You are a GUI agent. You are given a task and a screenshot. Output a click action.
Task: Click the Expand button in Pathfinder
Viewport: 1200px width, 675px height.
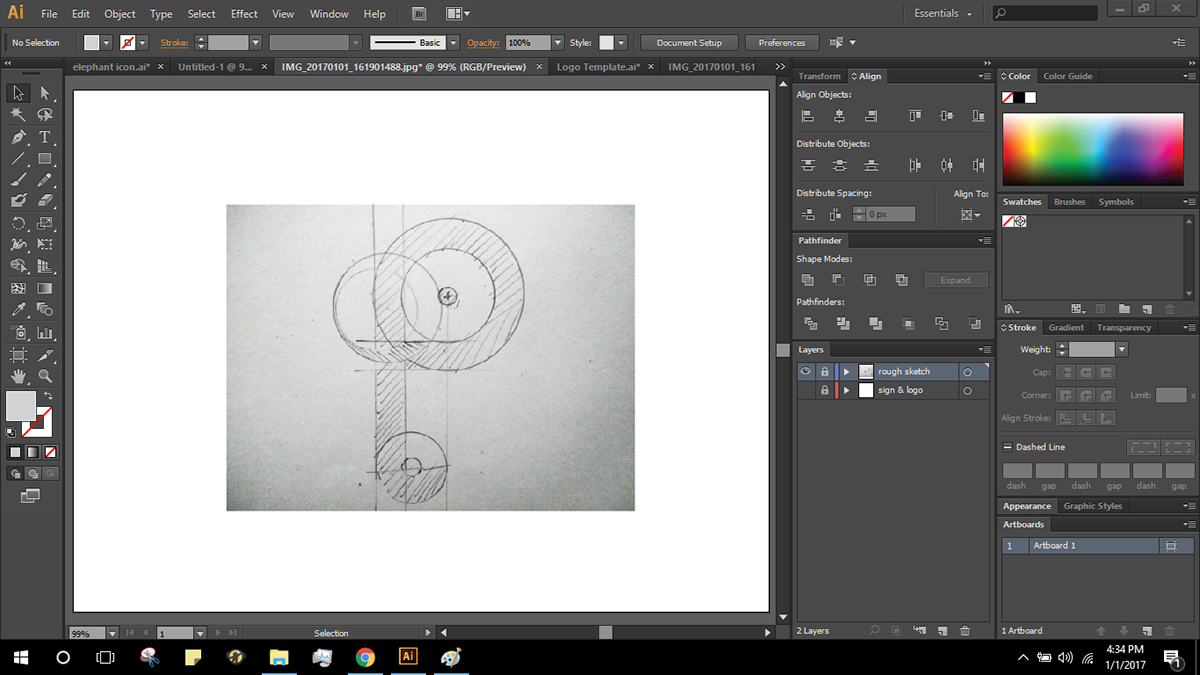pyautogui.click(x=955, y=280)
